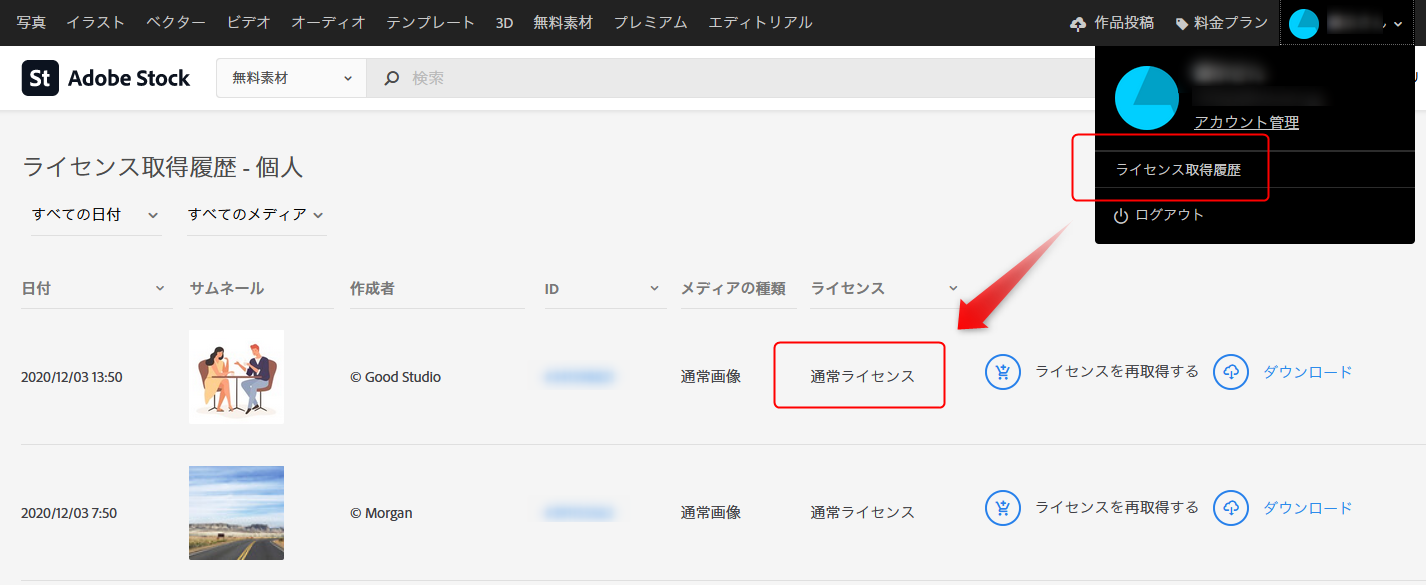Click the © Good Studio author text
Image resolution: width=1426 pixels, height=585 pixels.
point(395,377)
